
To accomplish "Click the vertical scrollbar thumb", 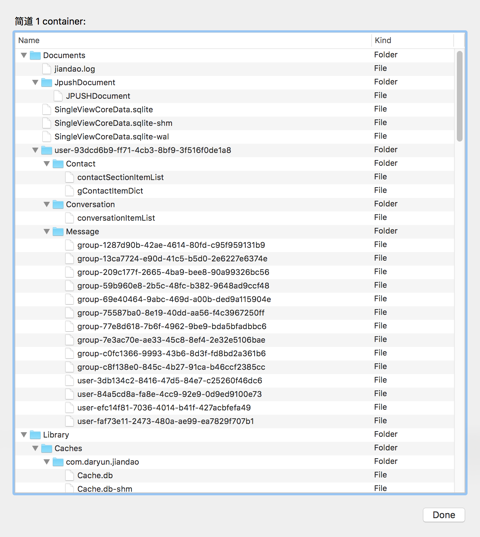I will point(459,96).
